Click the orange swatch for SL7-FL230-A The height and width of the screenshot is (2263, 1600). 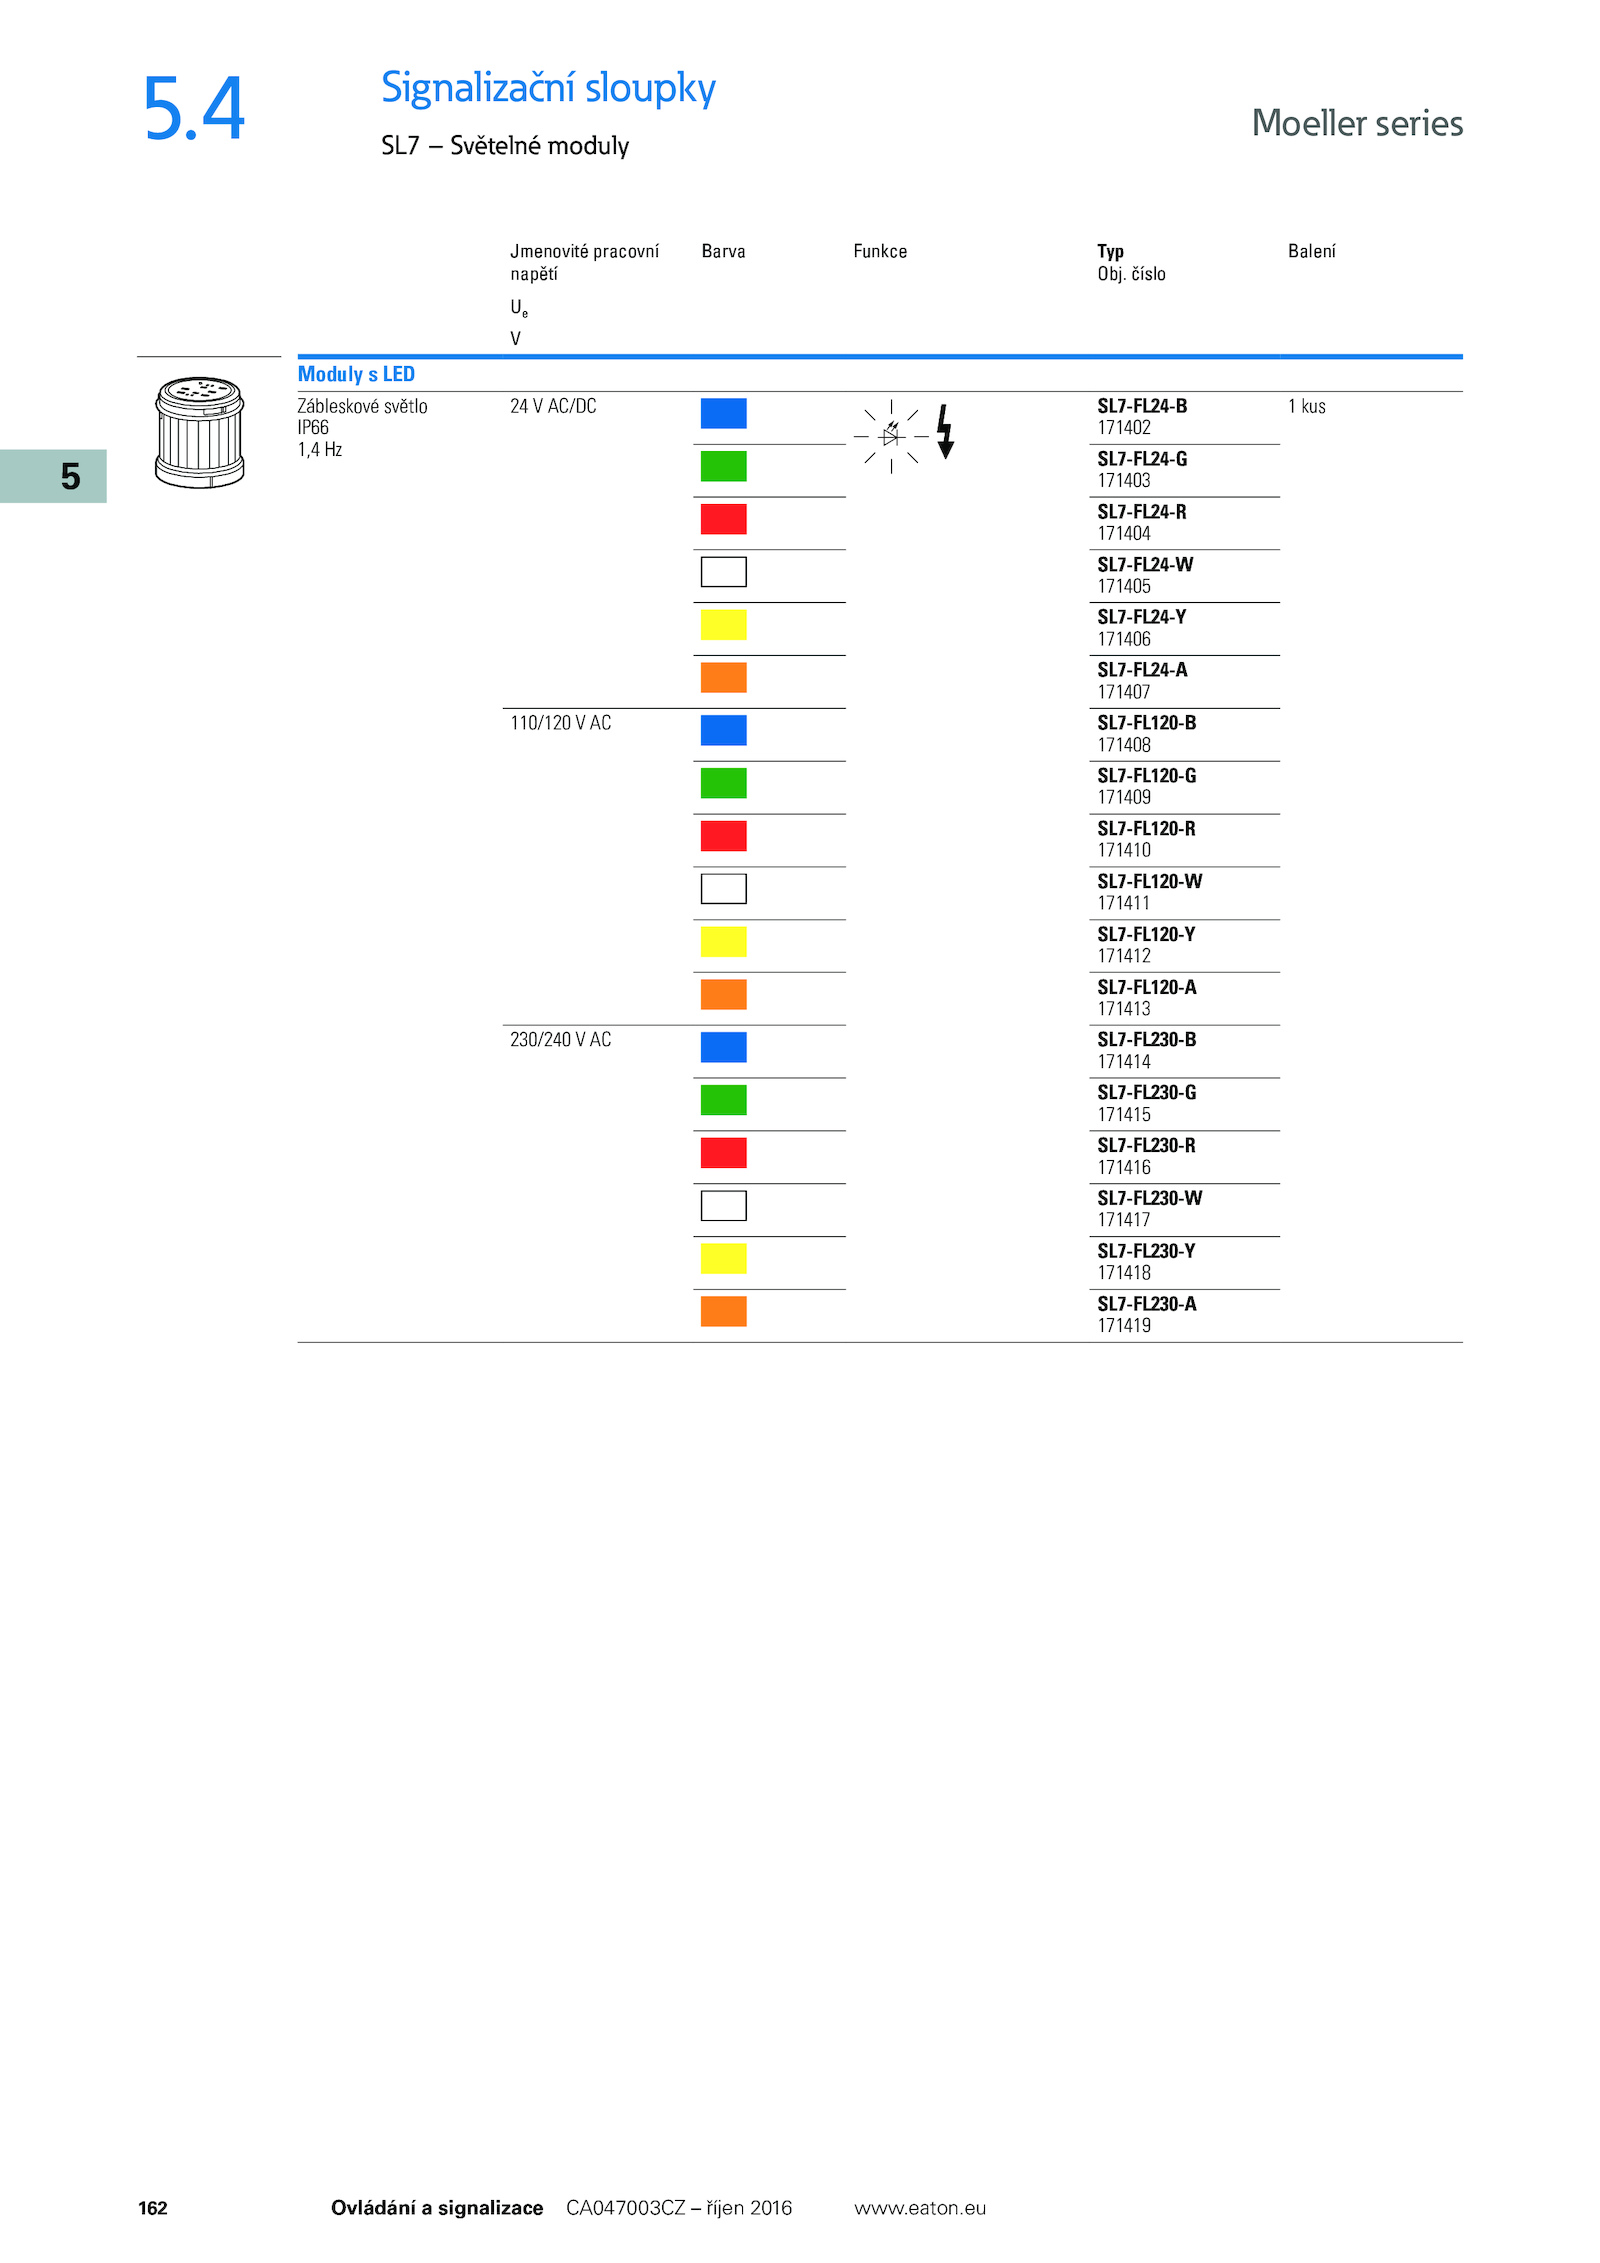723,1311
